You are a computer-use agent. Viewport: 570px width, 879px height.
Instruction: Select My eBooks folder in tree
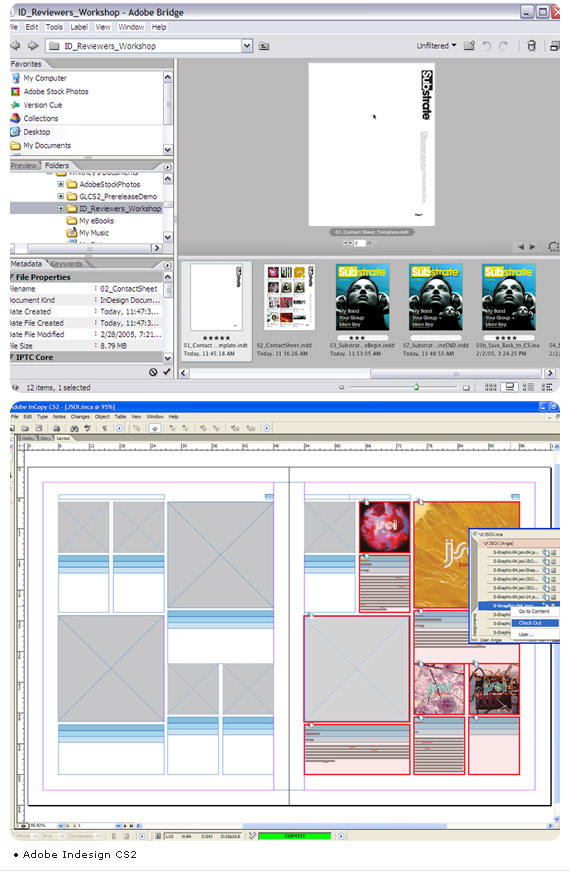(91, 221)
